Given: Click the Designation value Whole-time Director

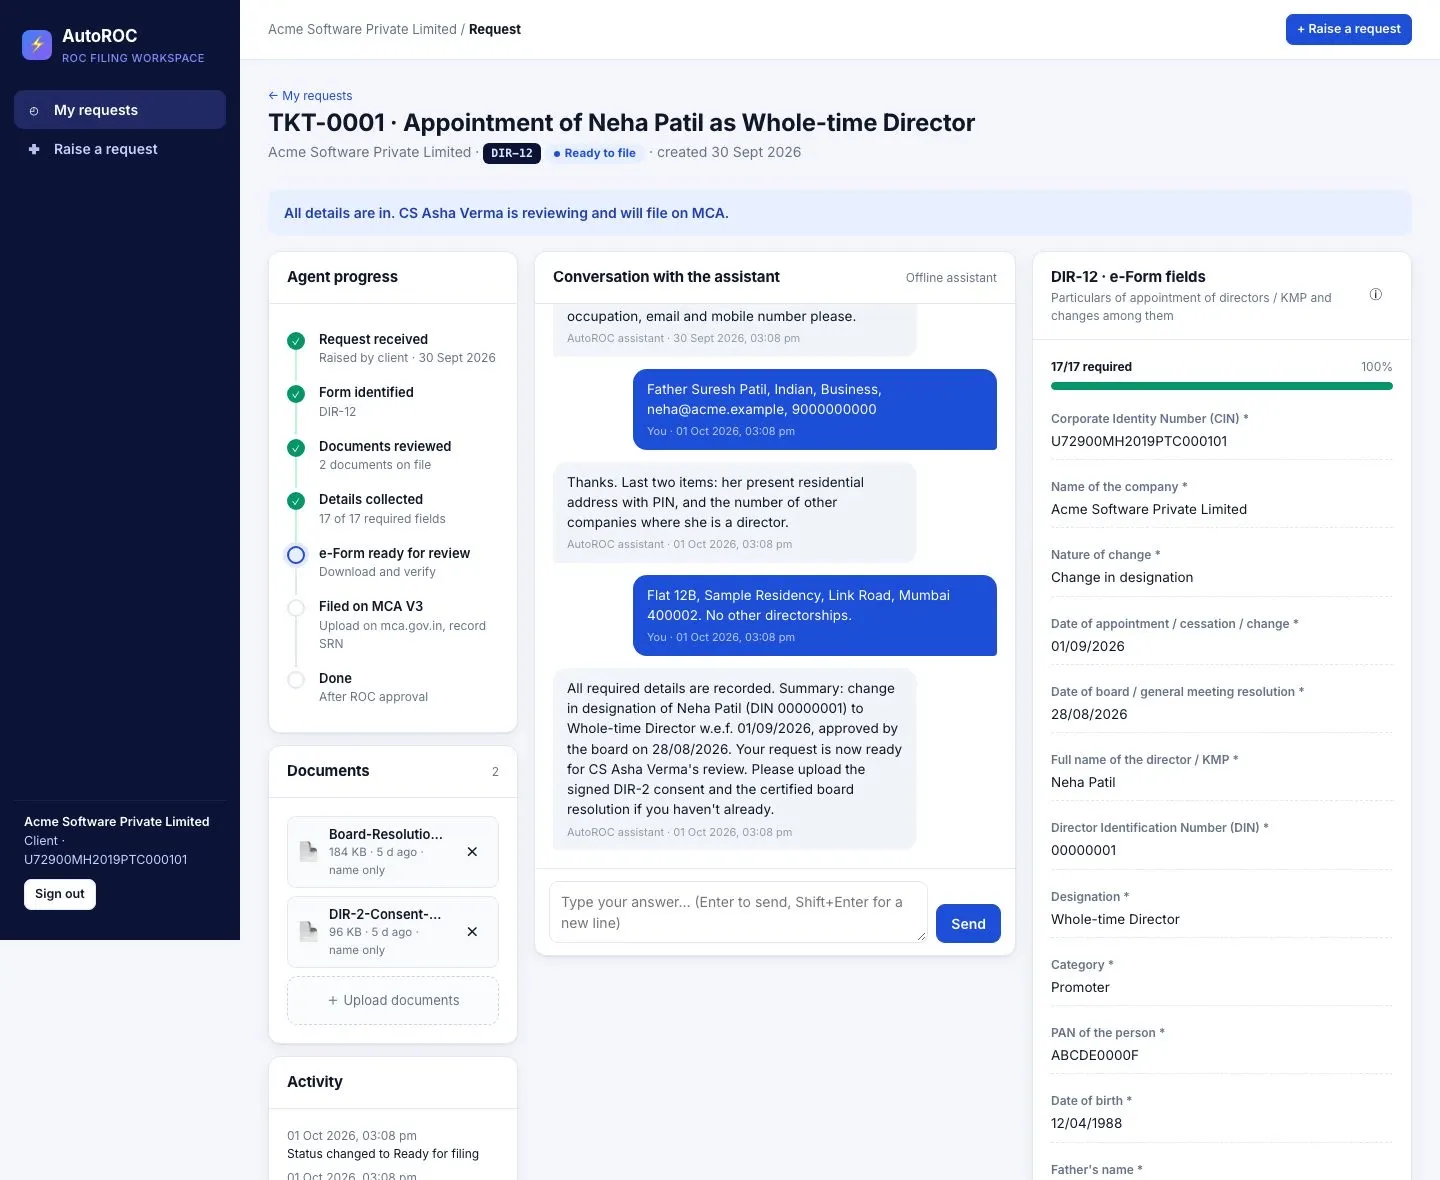Looking at the screenshot, I should coord(1115,919).
